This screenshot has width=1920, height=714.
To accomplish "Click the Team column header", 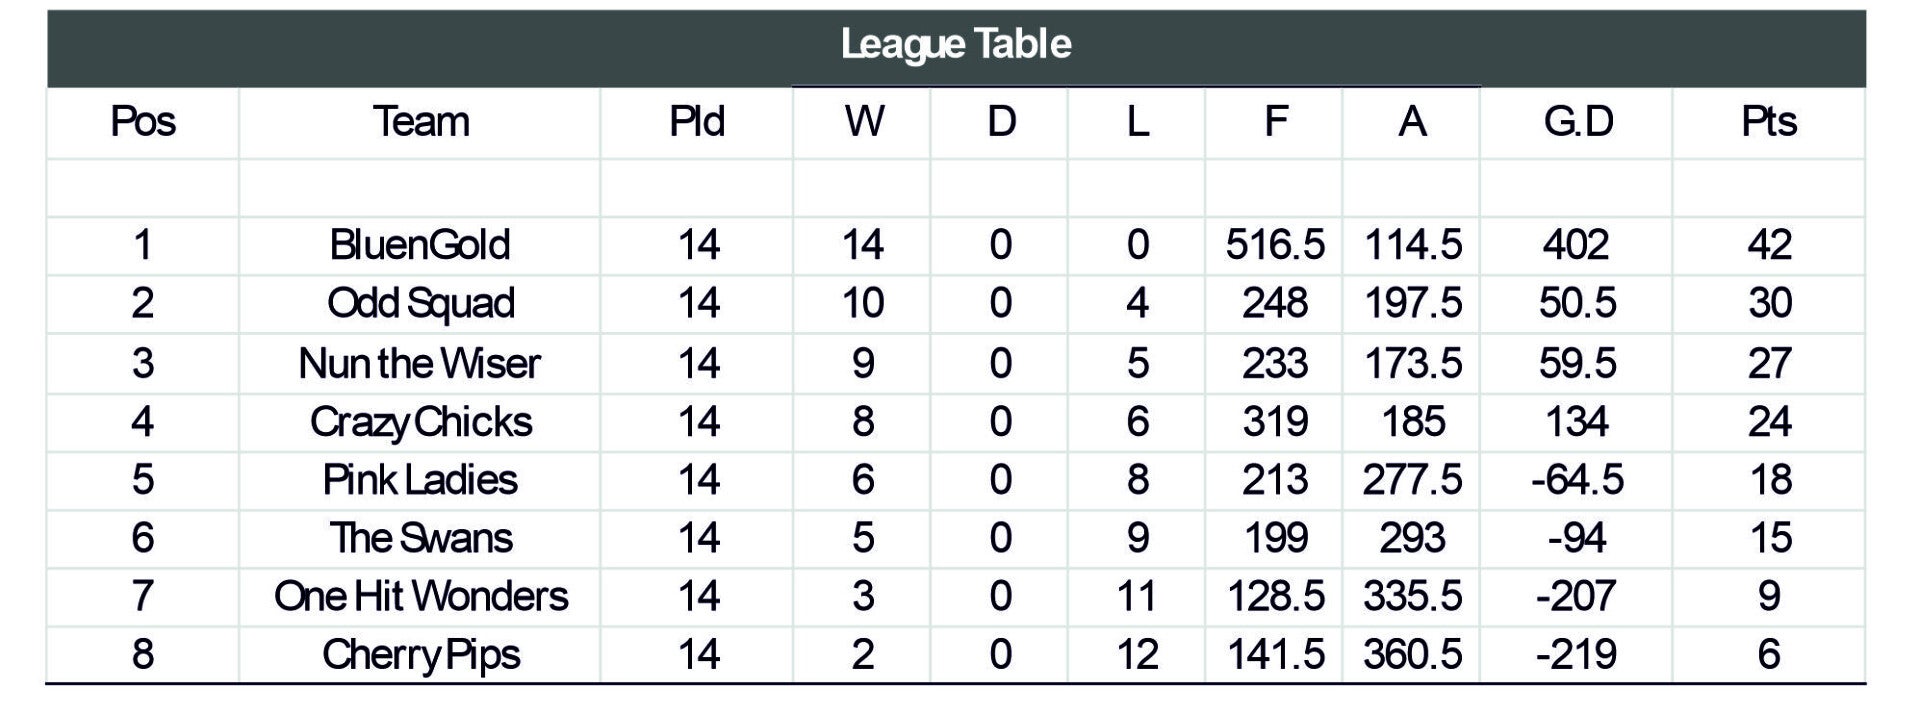I will click(x=420, y=122).
